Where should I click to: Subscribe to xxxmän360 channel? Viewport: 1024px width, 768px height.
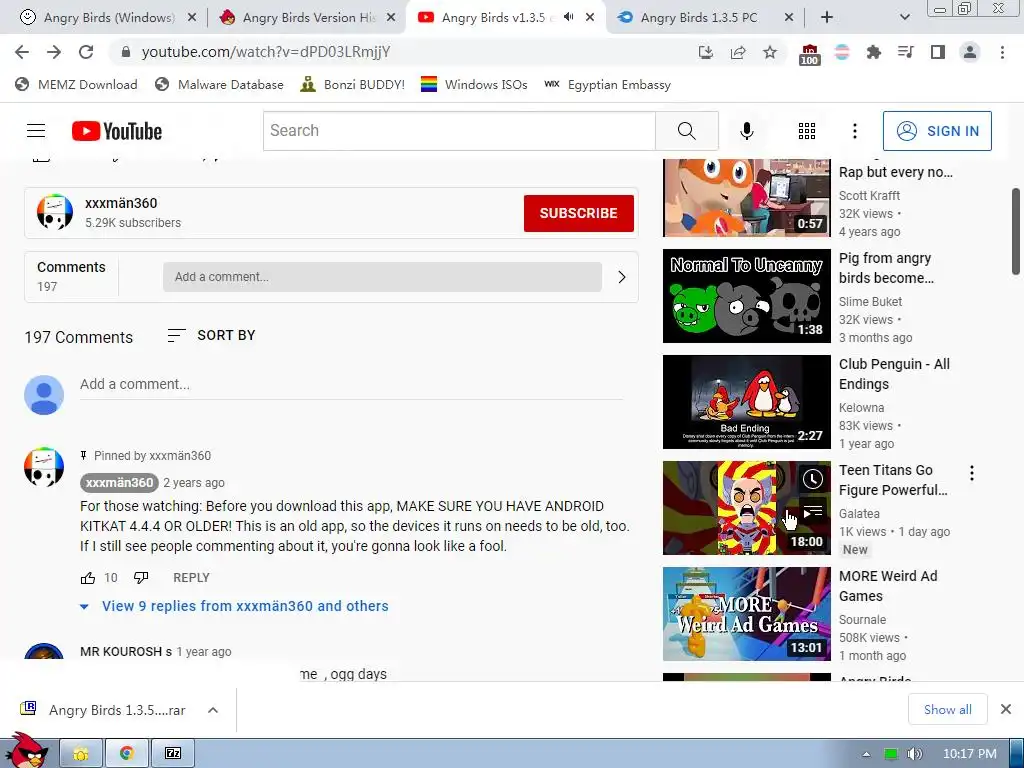(x=579, y=213)
